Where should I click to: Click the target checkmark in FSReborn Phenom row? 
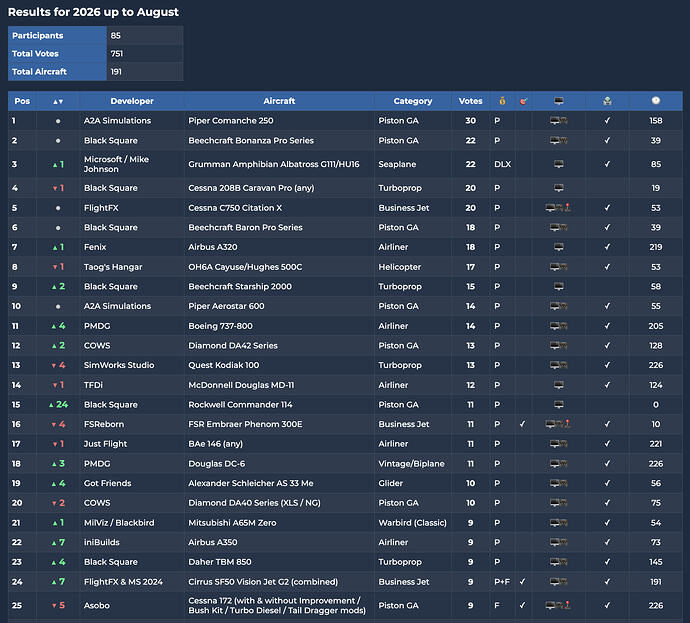[522, 424]
